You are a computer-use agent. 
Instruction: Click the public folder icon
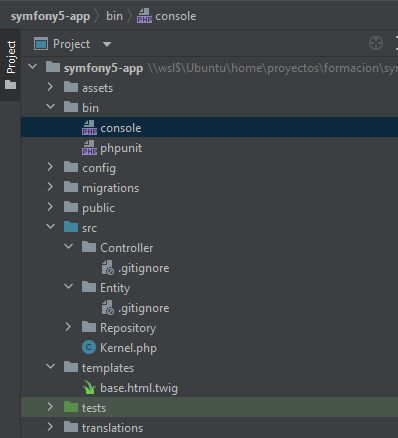click(71, 207)
